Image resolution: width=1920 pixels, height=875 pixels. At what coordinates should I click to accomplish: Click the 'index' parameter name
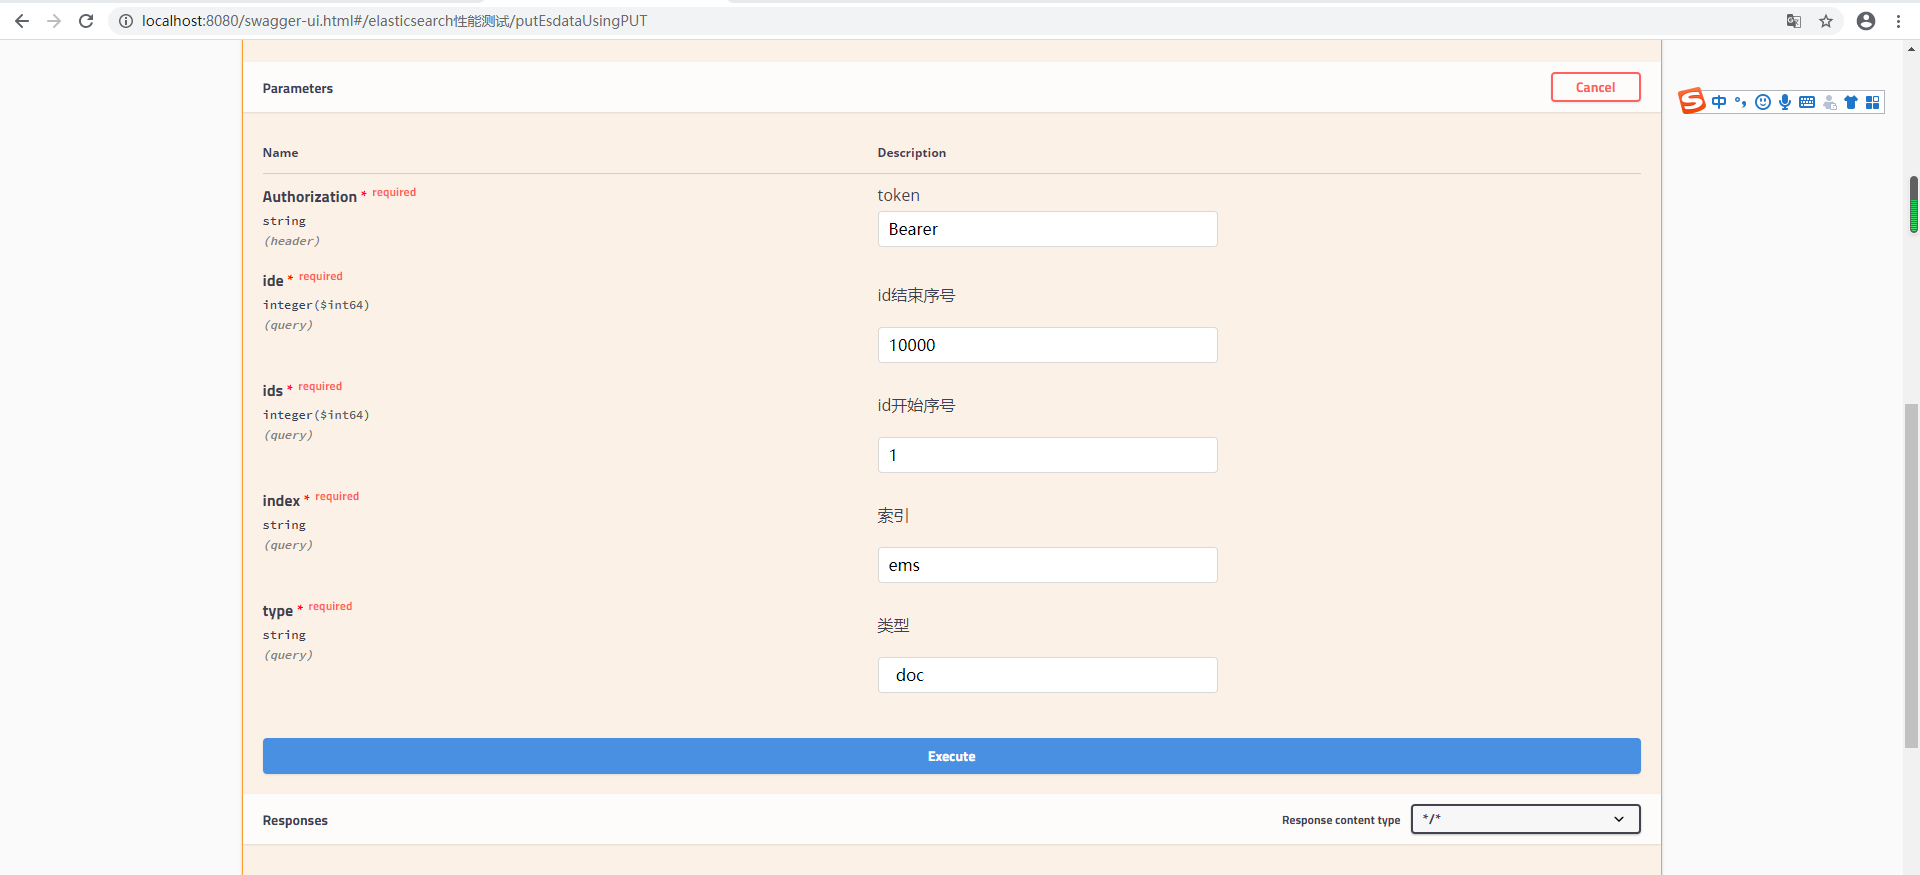point(281,501)
